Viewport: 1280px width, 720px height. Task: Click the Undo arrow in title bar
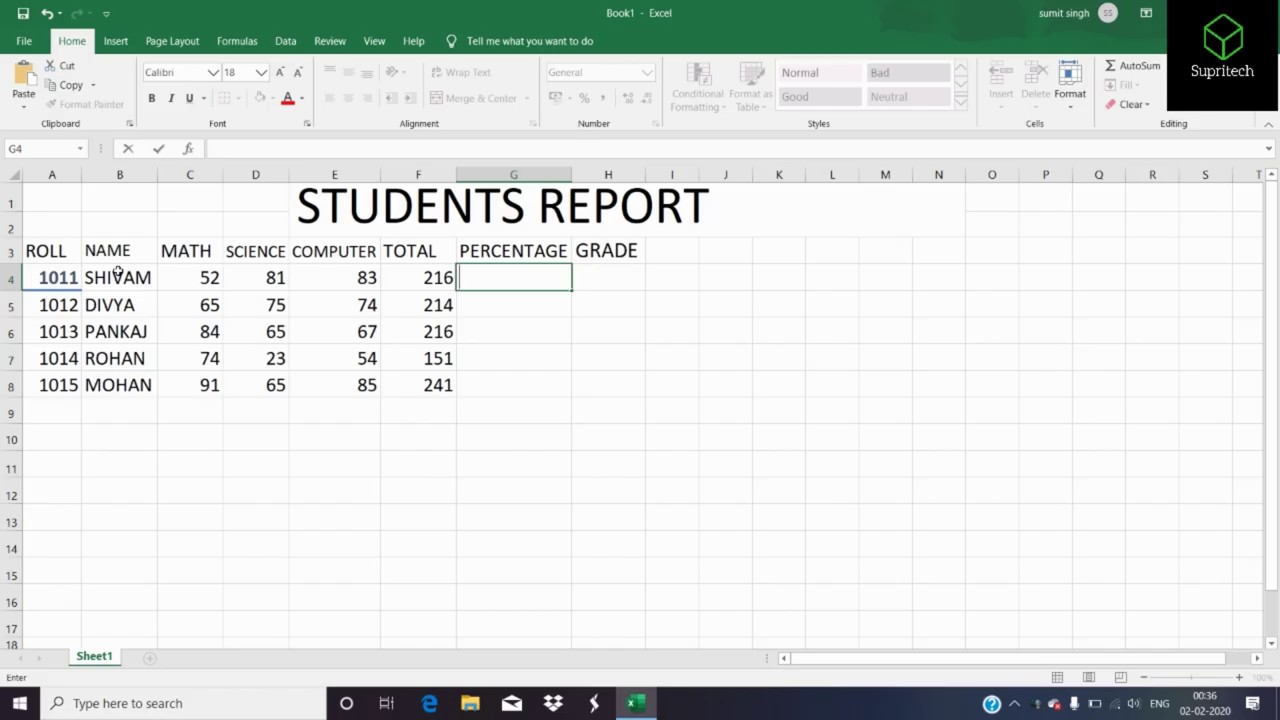pos(46,13)
